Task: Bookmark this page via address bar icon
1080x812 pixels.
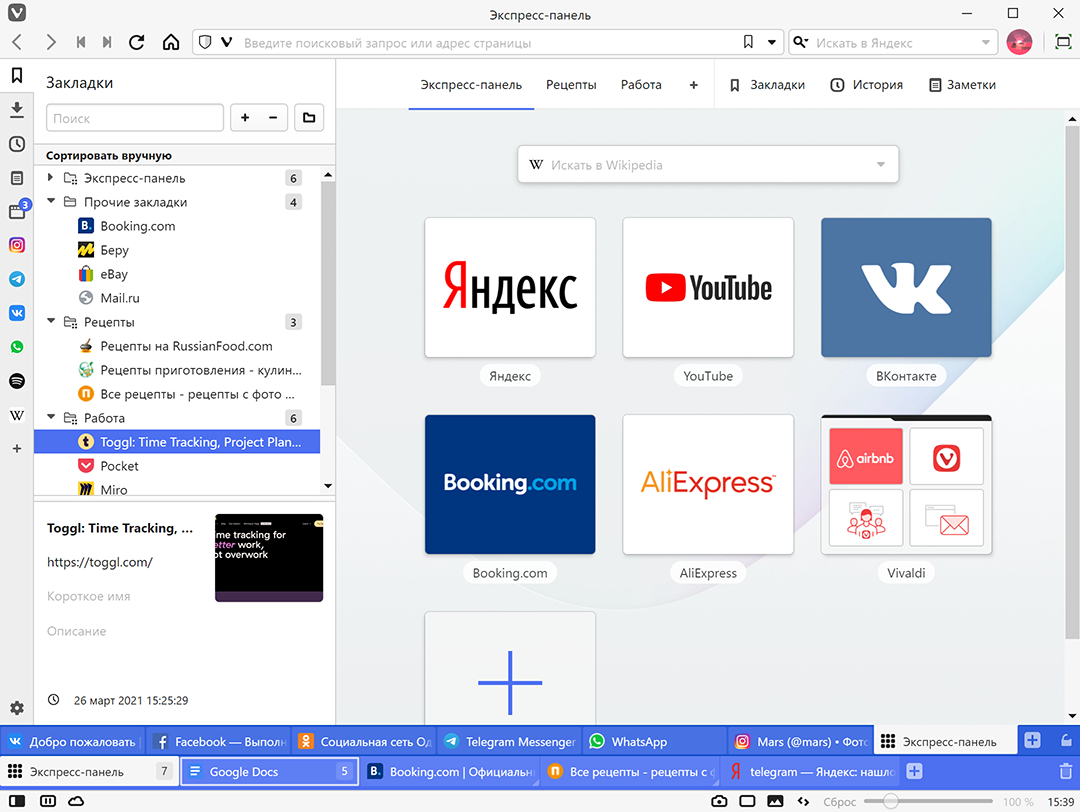Action: pos(748,43)
